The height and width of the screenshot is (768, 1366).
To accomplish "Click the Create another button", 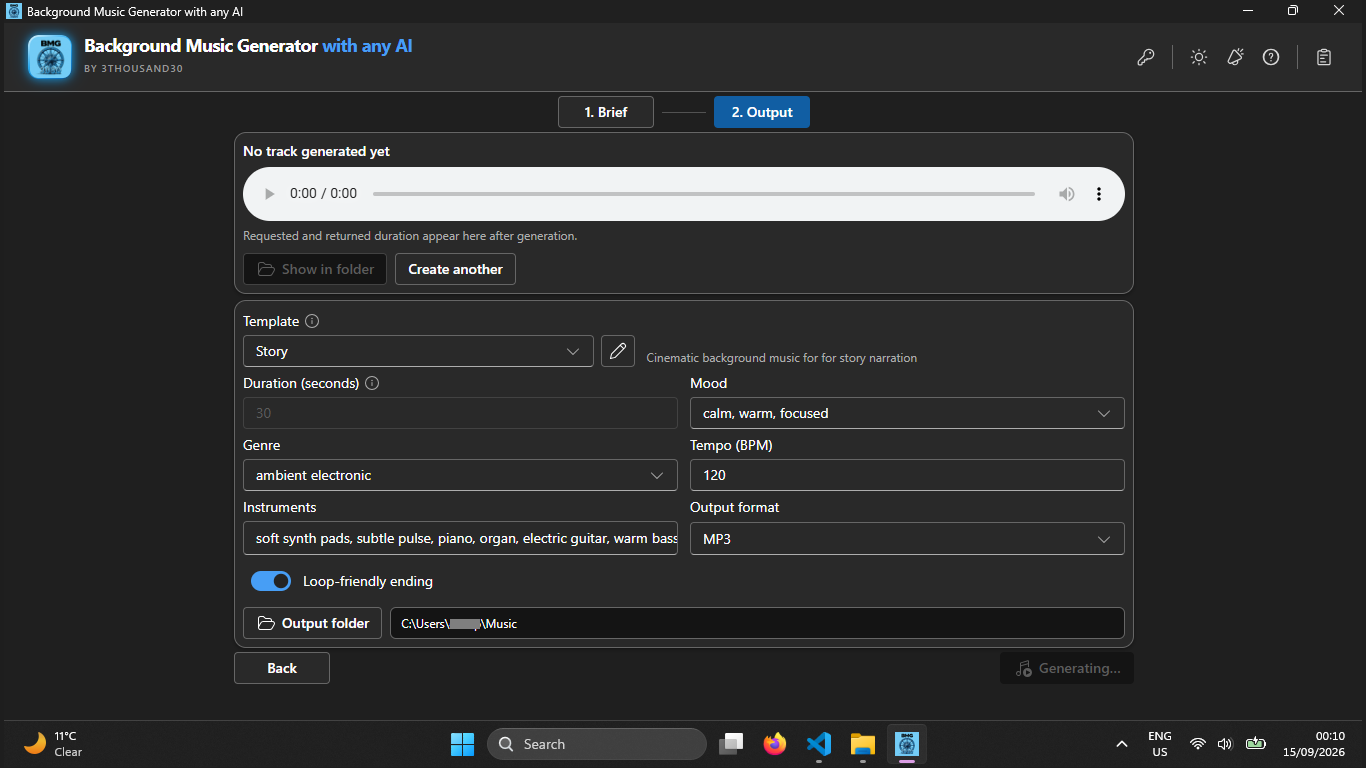I will click(455, 269).
